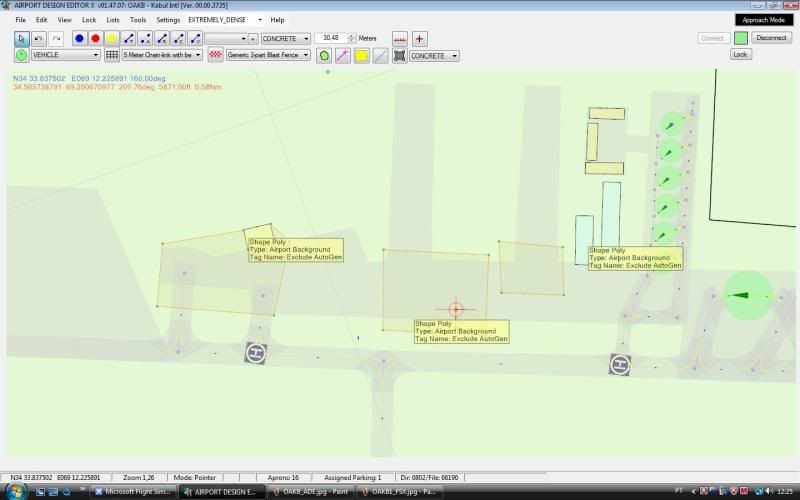Viewport: 800px width, 500px height.
Task: Toggle the Lock button
Action: click(x=740, y=54)
